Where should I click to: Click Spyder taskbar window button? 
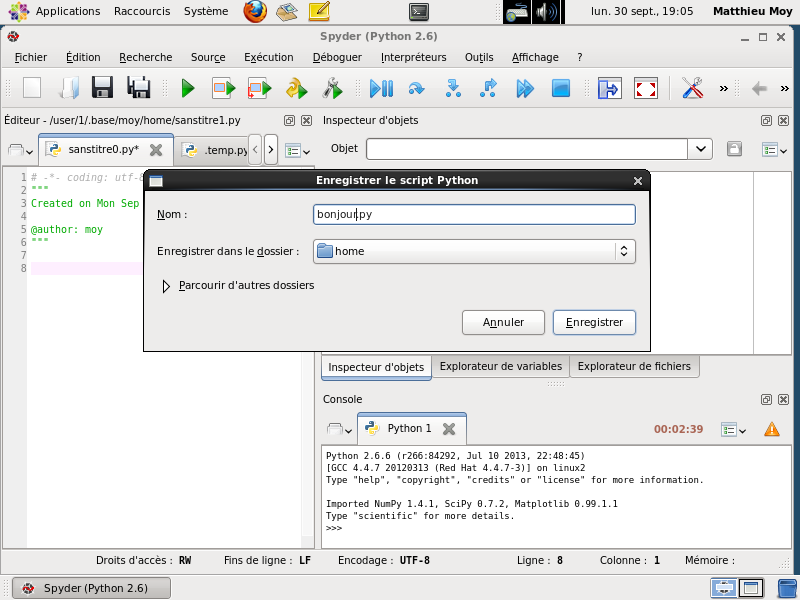[x=91, y=588]
